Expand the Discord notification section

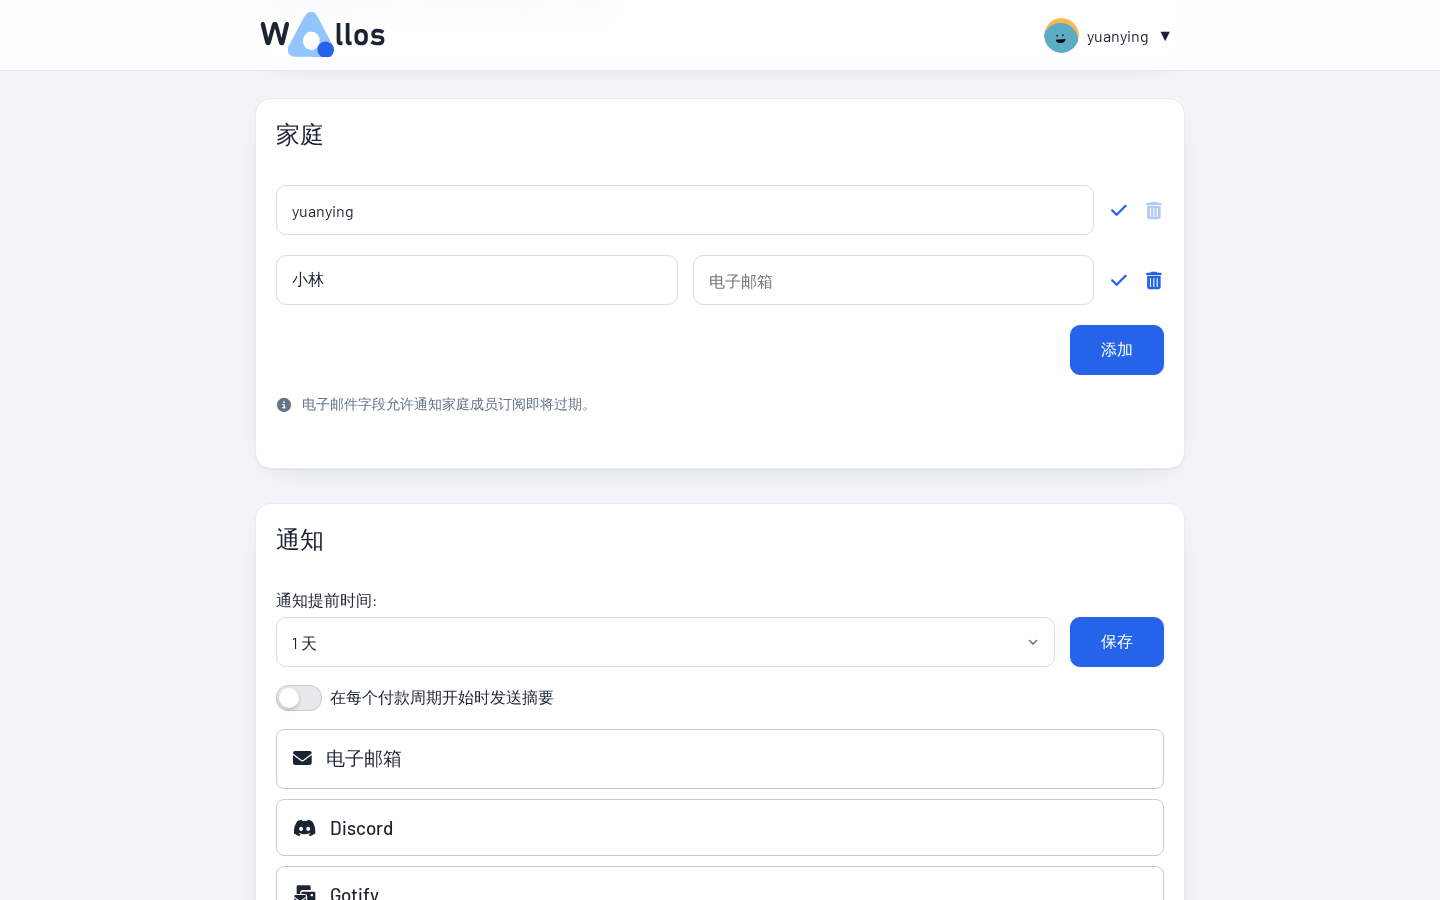click(720, 828)
